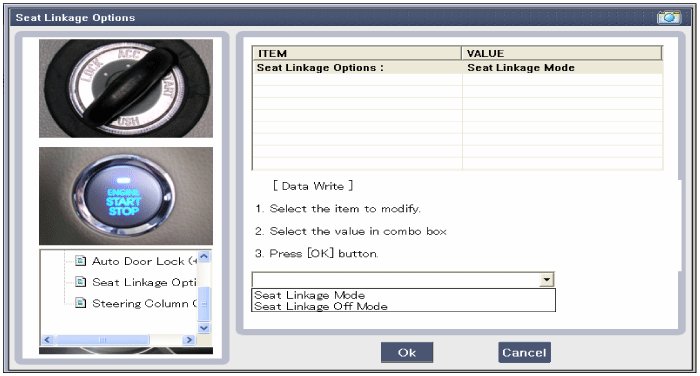Click the horizontal scrollbar thumb in tree panel
The width and height of the screenshot is (700, 376).
tap(103, 340)
